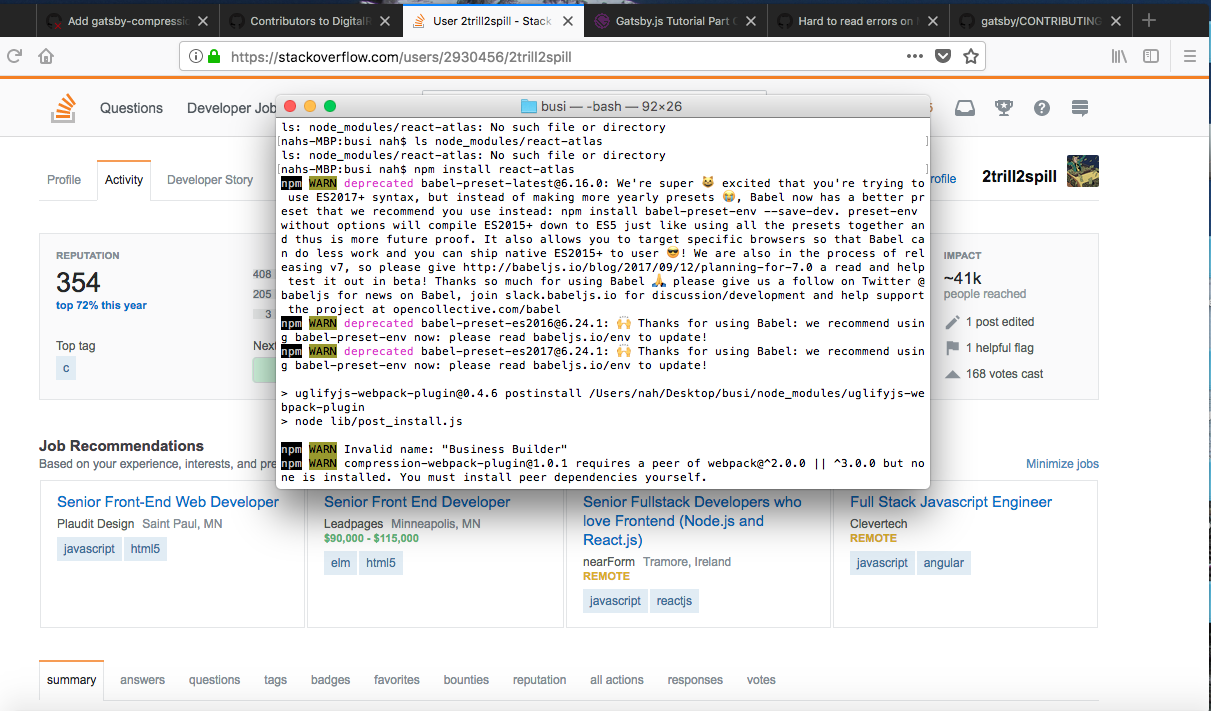Show site information icon in address bar
Viewport: 1211px width, 711px height.
point(195,57)
